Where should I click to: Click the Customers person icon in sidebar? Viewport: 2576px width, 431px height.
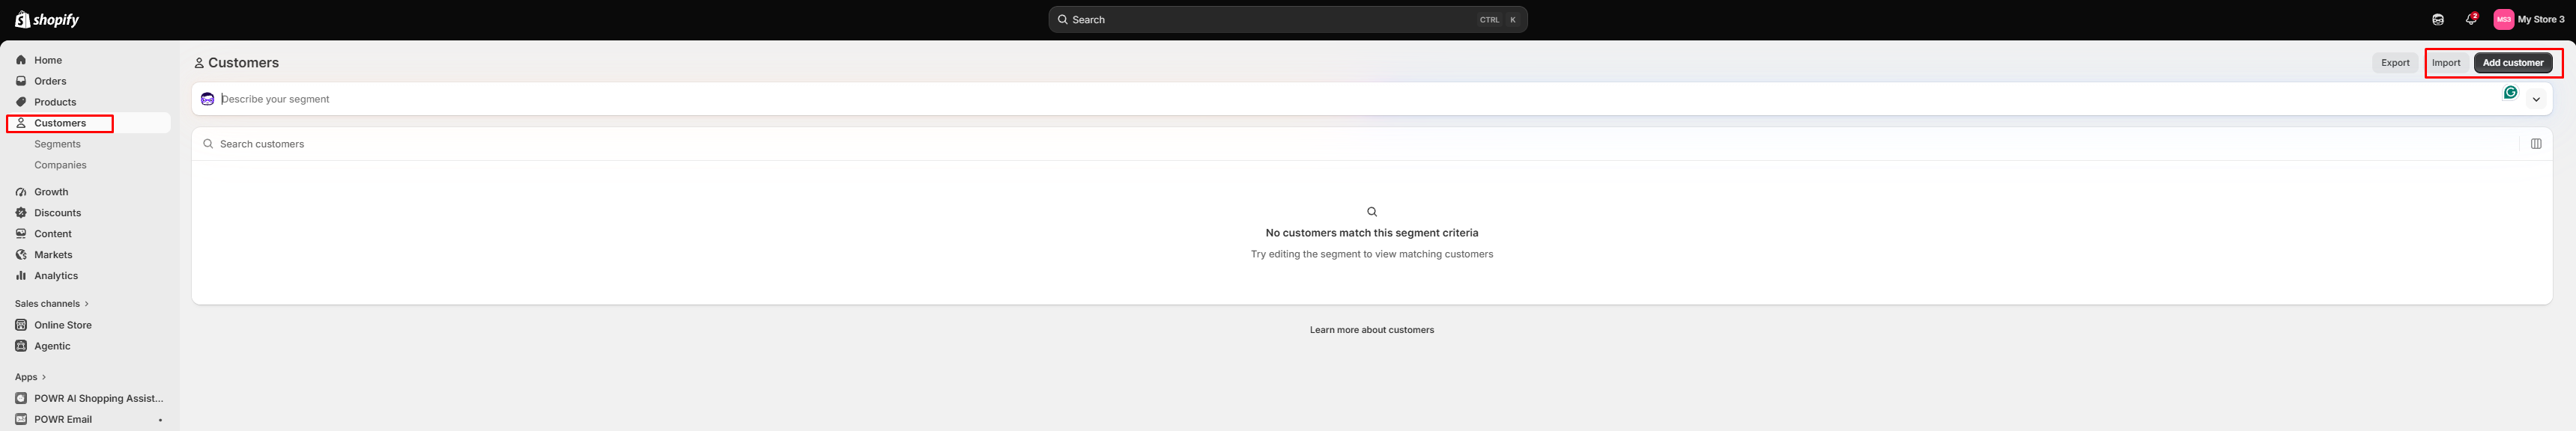pos(21,123)
